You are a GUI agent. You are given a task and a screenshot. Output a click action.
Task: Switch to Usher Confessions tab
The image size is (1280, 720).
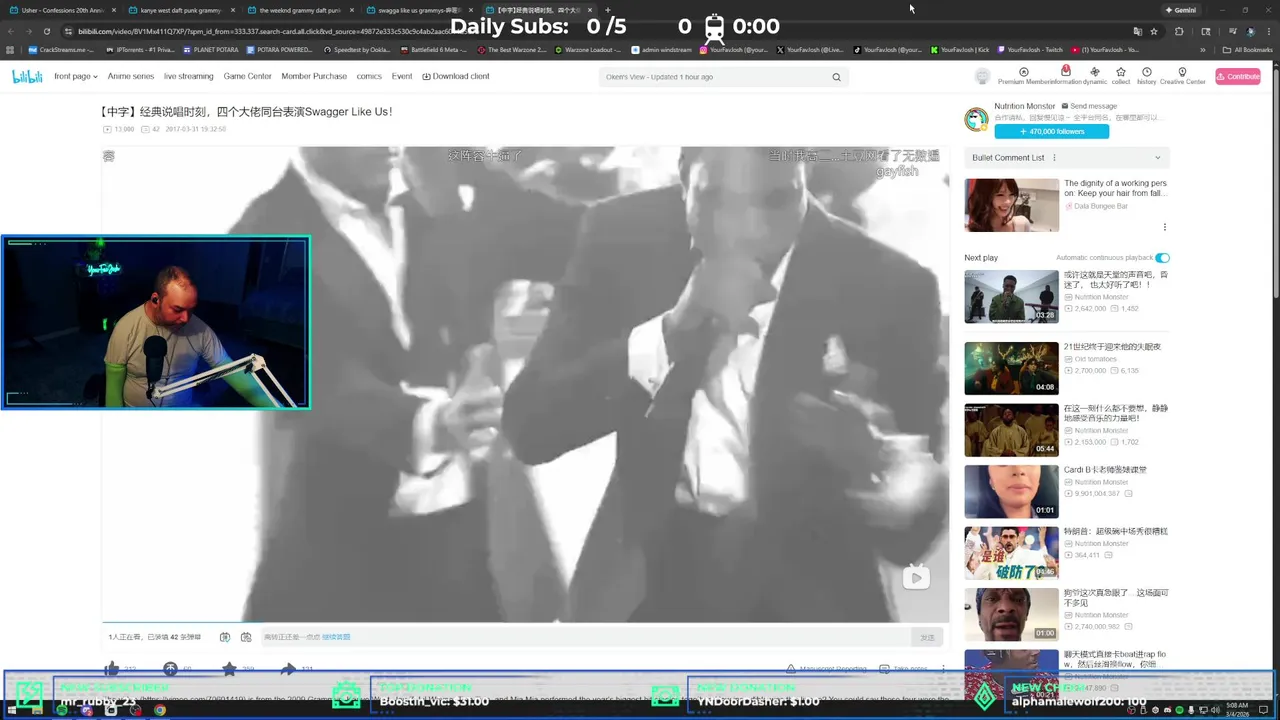[x=63, y=10]
